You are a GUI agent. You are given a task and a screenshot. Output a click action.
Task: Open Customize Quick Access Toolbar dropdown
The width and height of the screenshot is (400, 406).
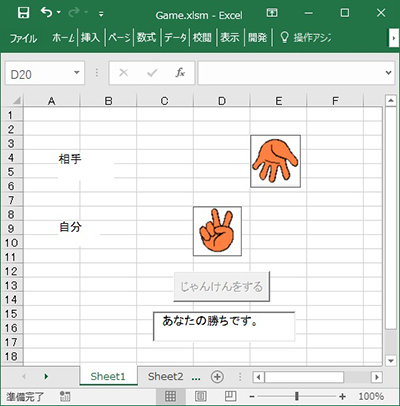click(101, 14)
